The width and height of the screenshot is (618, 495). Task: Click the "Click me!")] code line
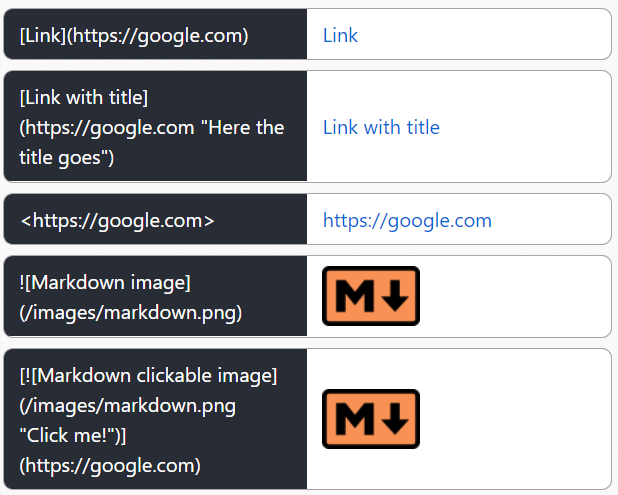pyautogui.click(x=73, y=436)
